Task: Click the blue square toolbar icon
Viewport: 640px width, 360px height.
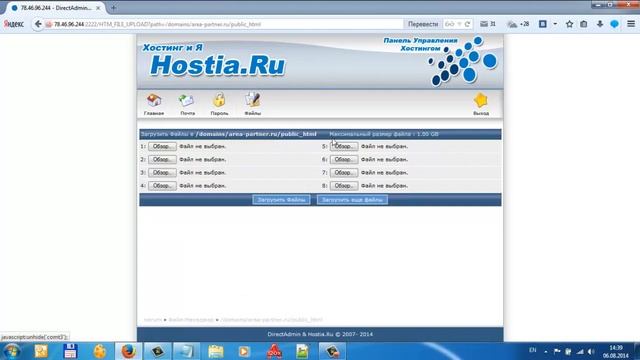Action: point(543,24)
